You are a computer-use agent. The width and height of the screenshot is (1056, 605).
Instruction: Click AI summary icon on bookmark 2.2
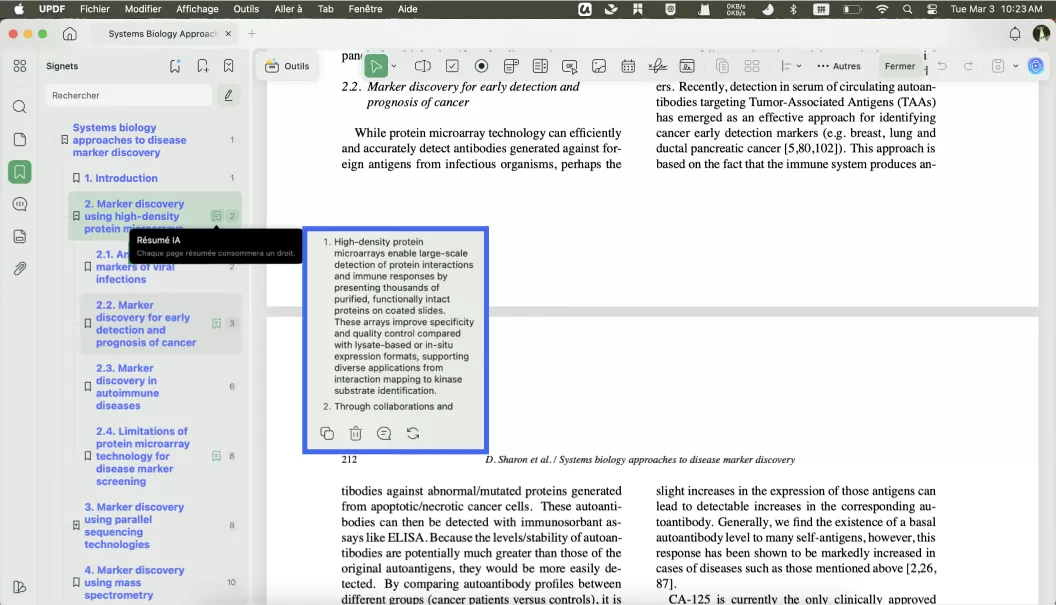click(x=216, y=323)
